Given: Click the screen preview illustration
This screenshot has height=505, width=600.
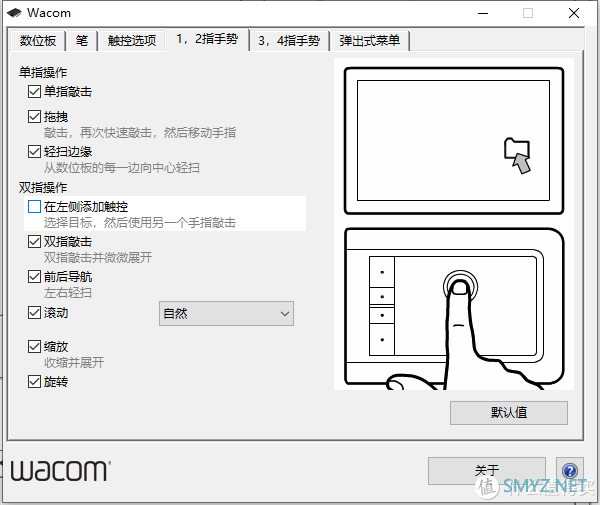Looking at the screenshot, I should pos(454,140).
